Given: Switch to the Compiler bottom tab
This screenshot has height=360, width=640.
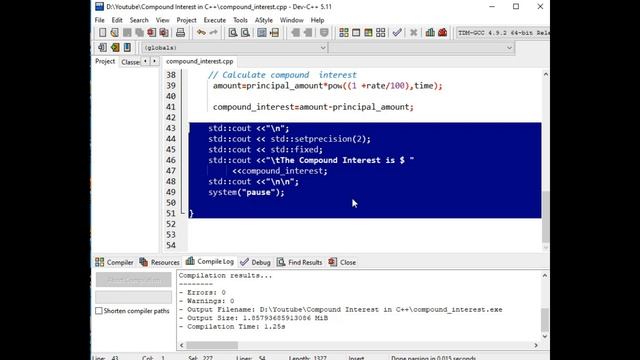Looking at the screenshot, I should (x=114, y=262).
